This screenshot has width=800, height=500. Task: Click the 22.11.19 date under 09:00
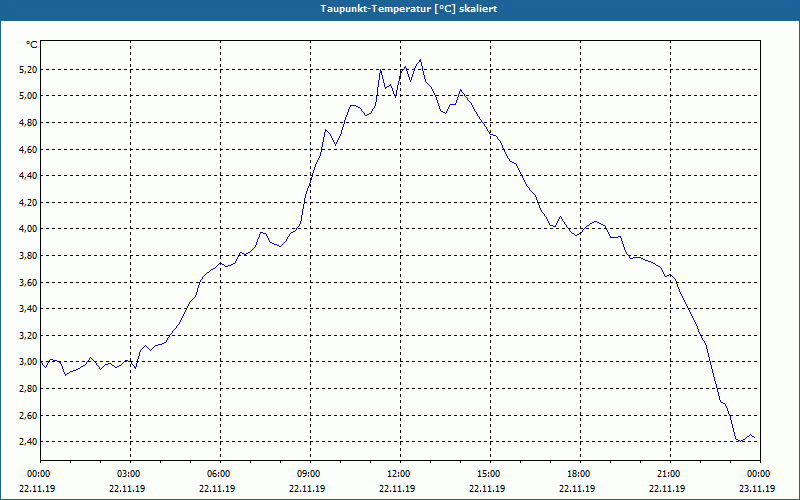tap(307, 488)
